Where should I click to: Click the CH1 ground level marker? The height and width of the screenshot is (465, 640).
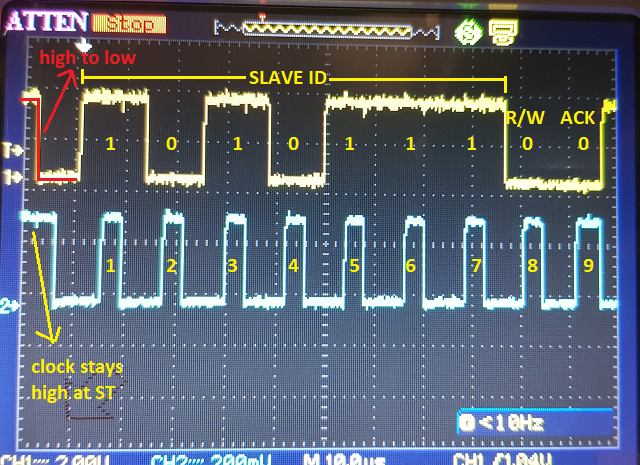pyautogui.click(x=11, y=176)
